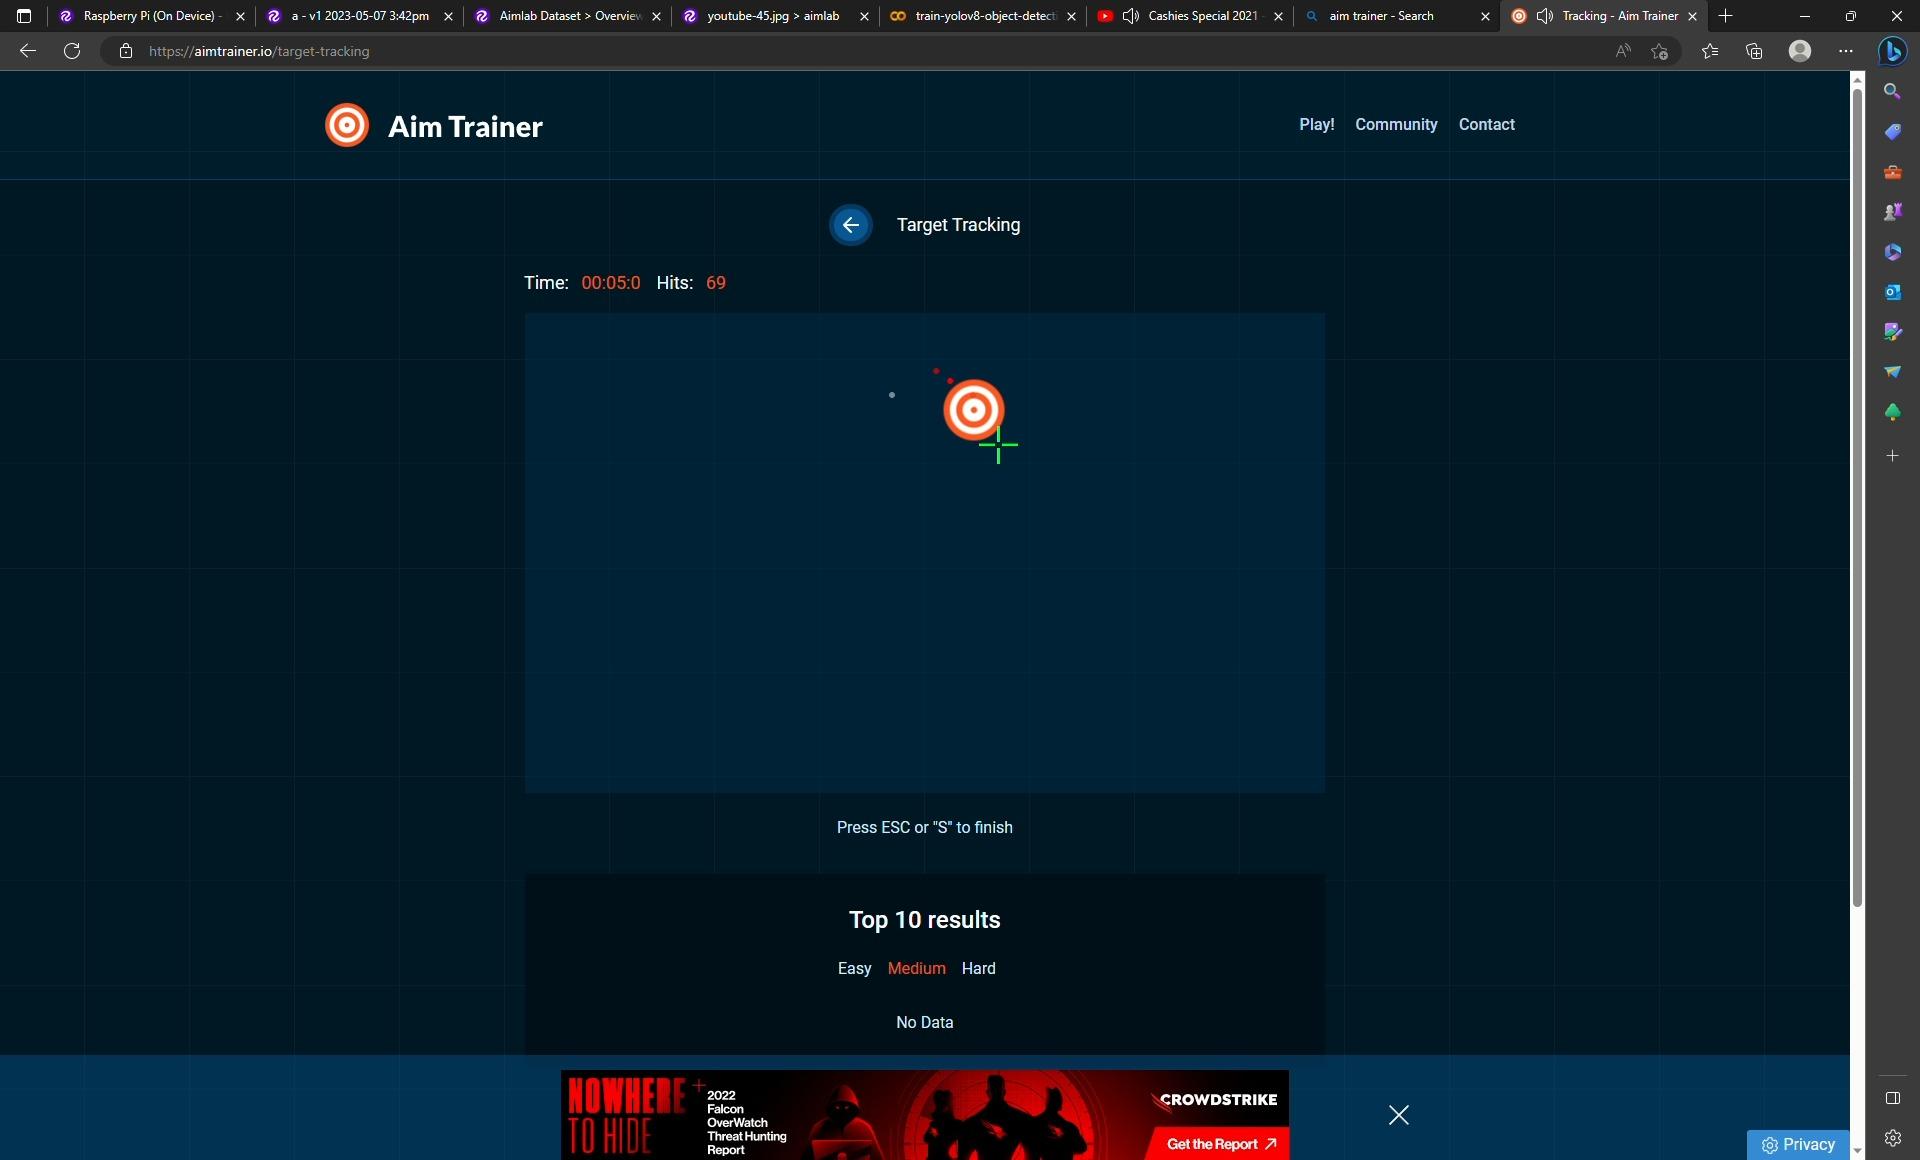Image resolution: width=1920 pixels, height=1160 pixels.
Task: Open browser profile avatar
Action: click(1800, 51)
